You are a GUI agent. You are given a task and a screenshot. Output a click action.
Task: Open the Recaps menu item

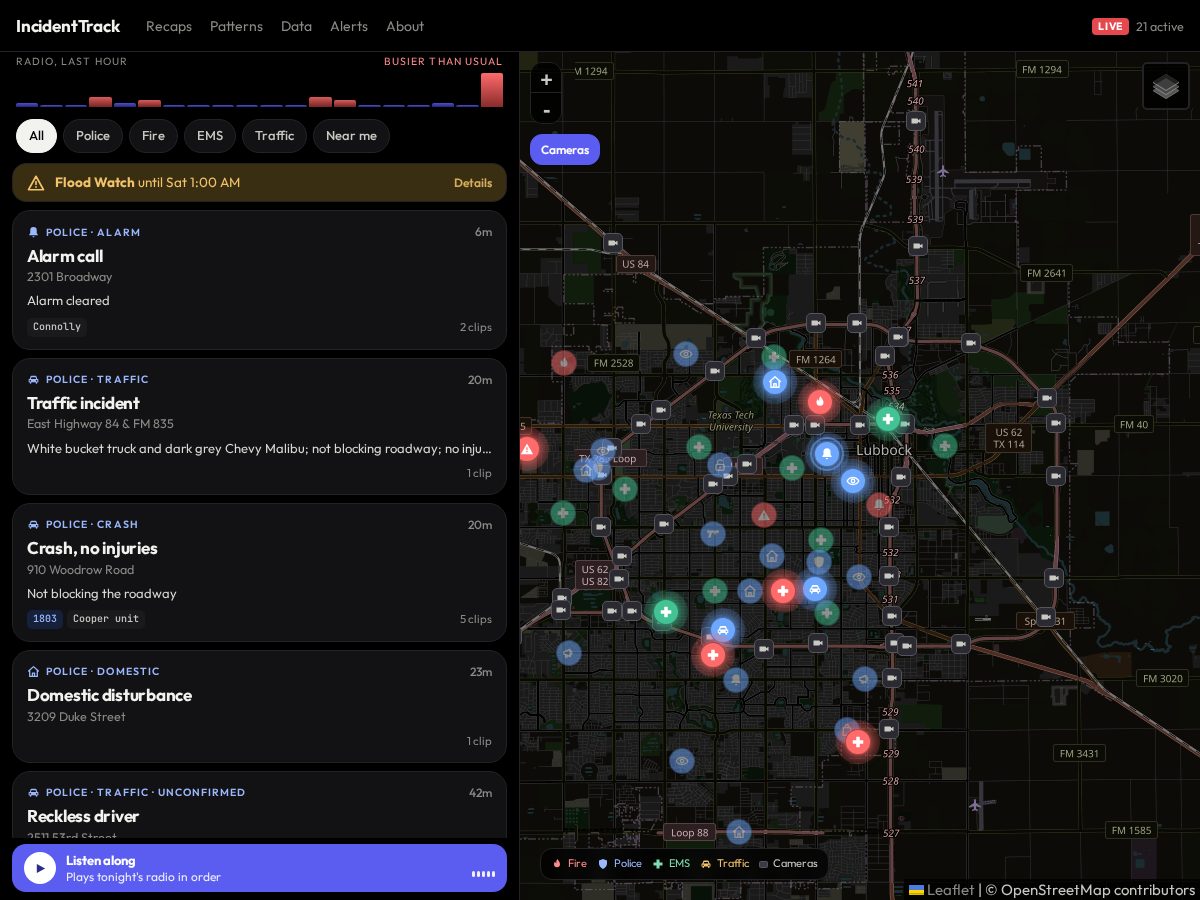169,26
